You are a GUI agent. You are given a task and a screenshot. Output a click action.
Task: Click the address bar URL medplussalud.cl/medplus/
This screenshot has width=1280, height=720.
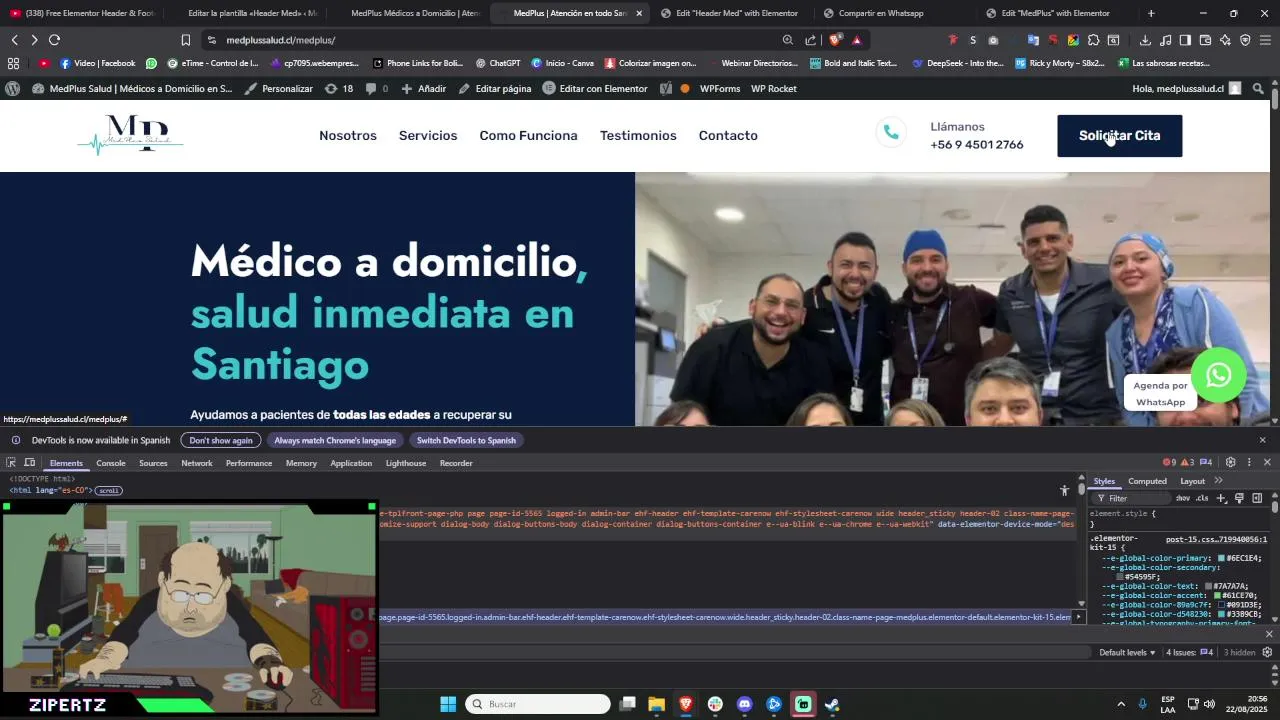(281, 40)
